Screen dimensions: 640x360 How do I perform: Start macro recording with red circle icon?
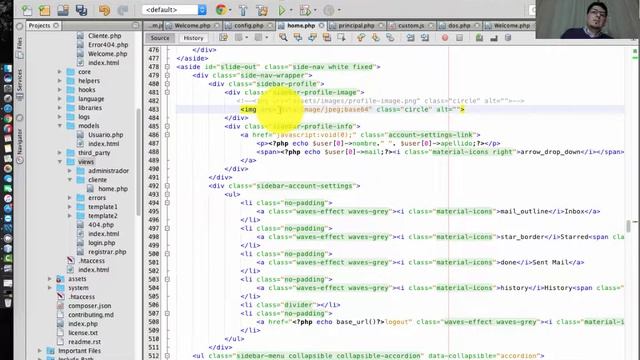[445, 38]
